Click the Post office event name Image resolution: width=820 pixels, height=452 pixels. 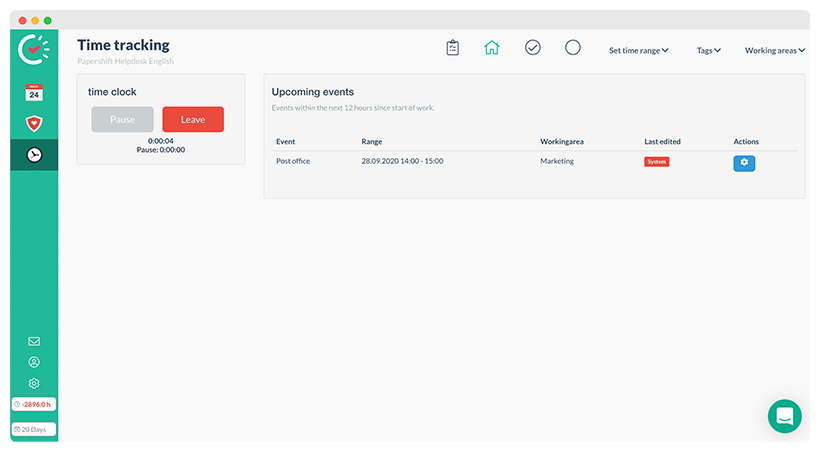coord(293,161)
